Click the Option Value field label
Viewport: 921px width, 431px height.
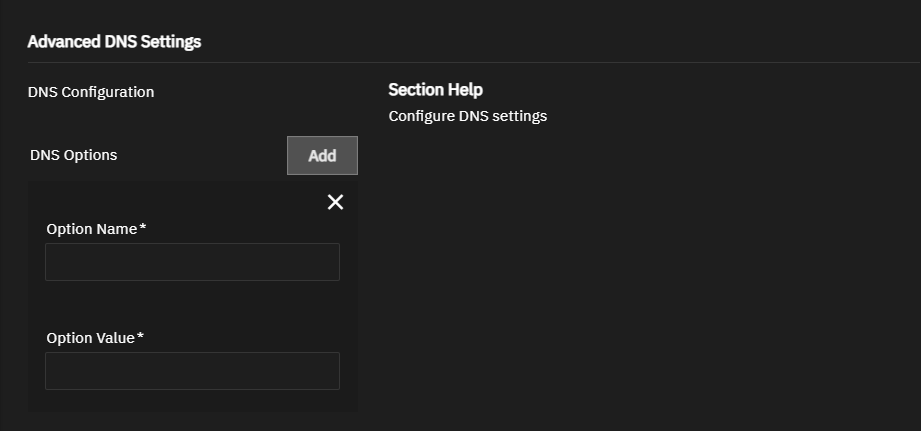tap(90, 338)
